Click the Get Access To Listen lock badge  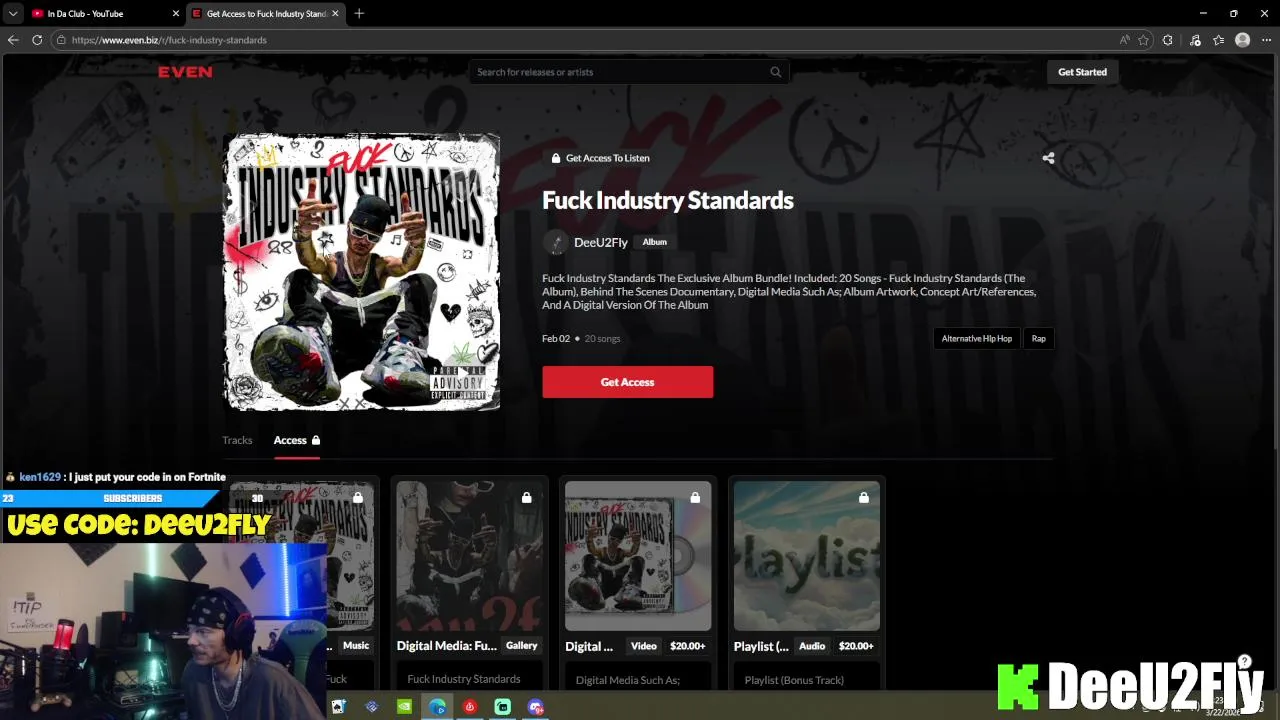[x=600, y=158]
